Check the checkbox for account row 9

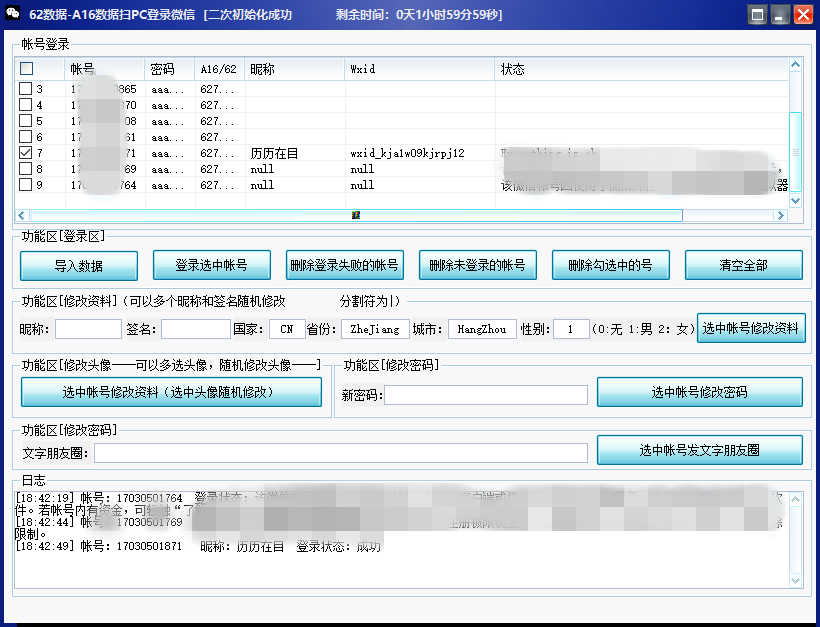click(x=25, y=184)
